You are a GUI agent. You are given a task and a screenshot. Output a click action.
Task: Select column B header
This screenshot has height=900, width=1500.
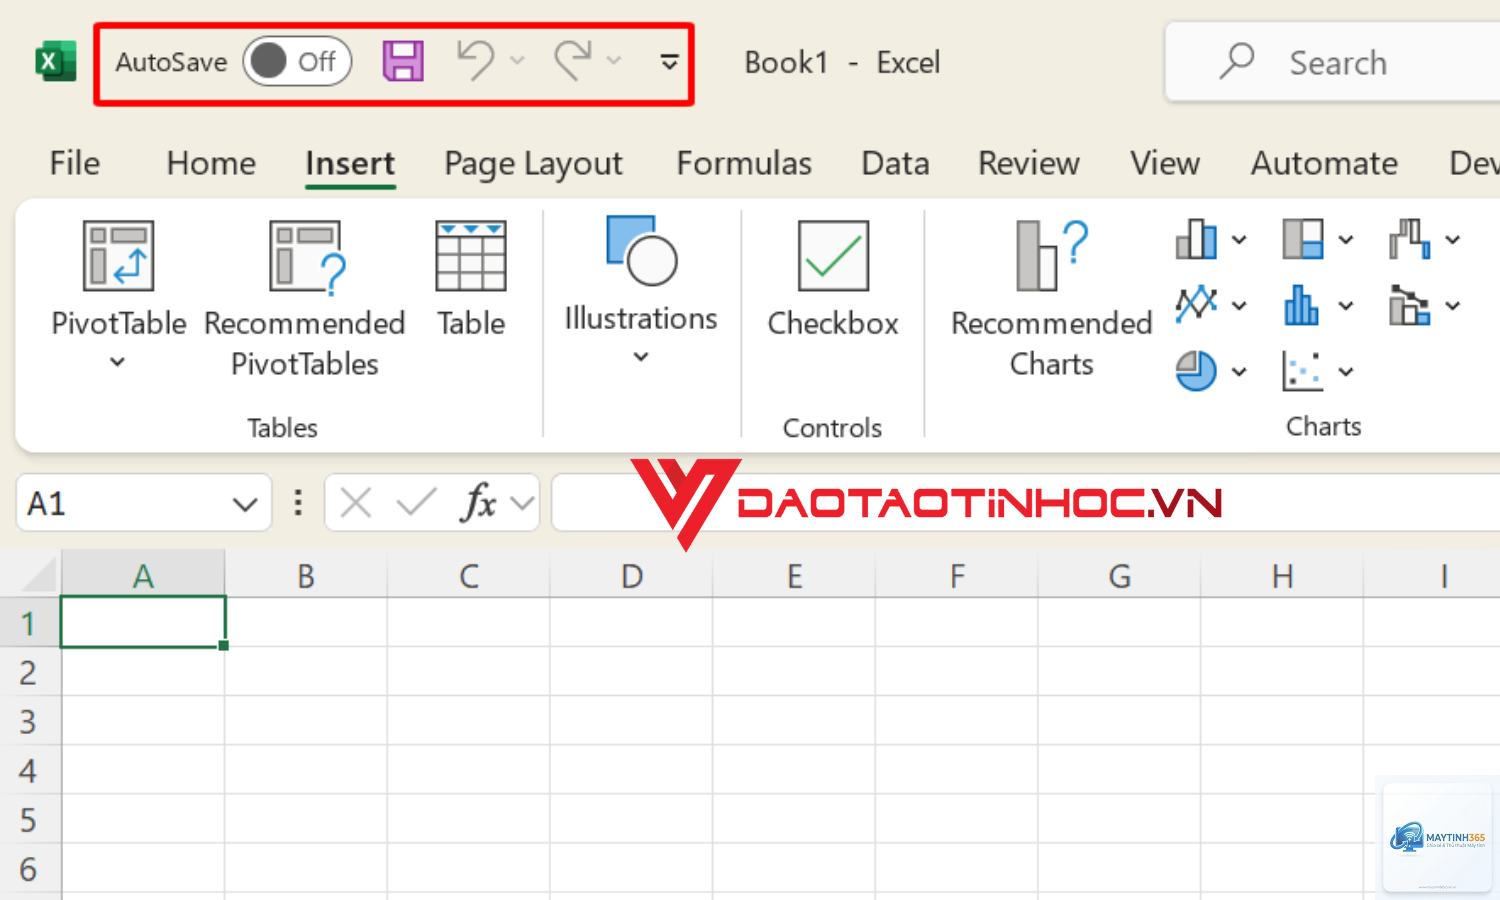(306, 576)
